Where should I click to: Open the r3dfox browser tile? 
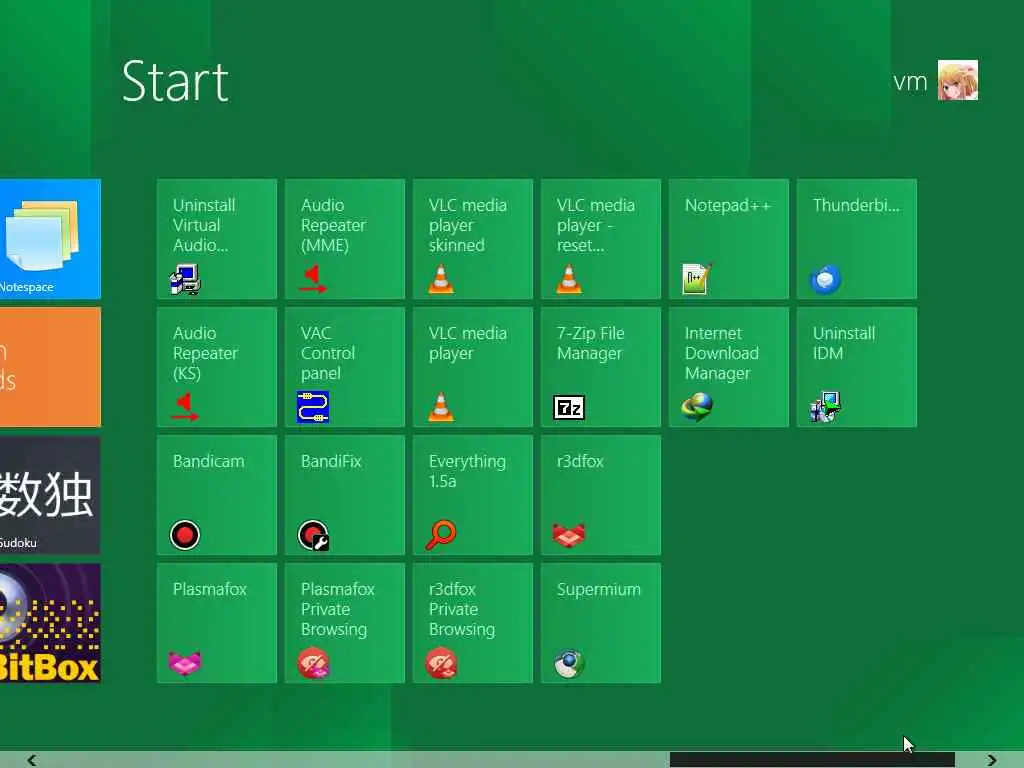601,495
